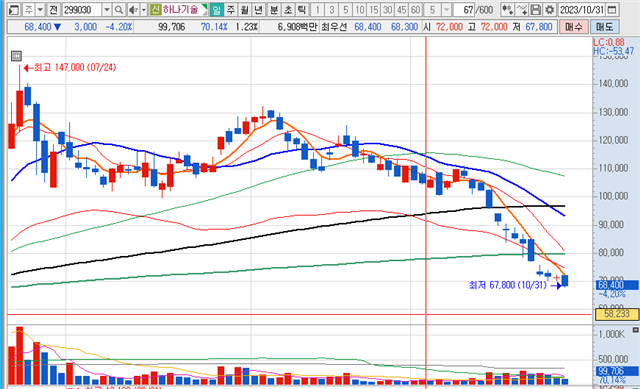Click the 전 button beside stock code
The width and height of the screenshot is (640, 389).
point(53,9)
